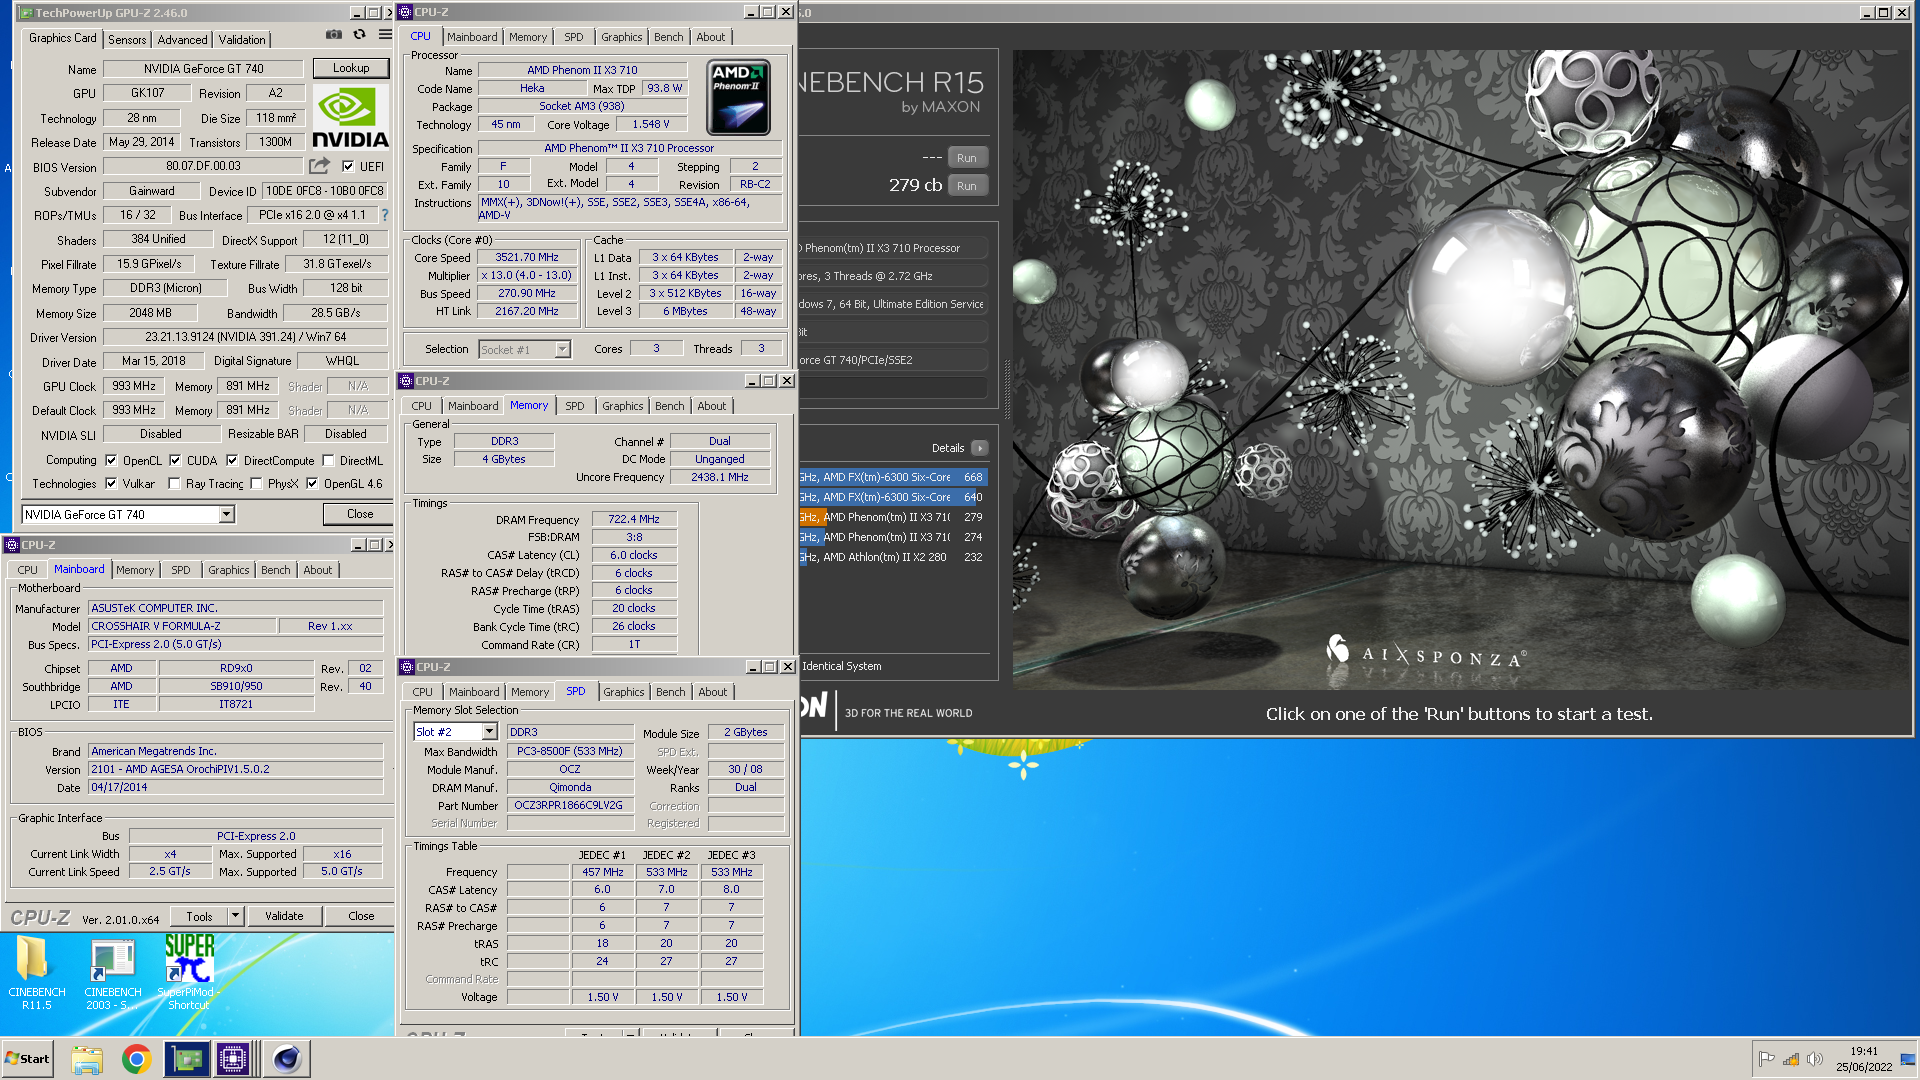This screenshot has height=1080, width=1920.
Task: Click the DRAM Frequency value 722.4 MHz
Action: pos(634,519)
